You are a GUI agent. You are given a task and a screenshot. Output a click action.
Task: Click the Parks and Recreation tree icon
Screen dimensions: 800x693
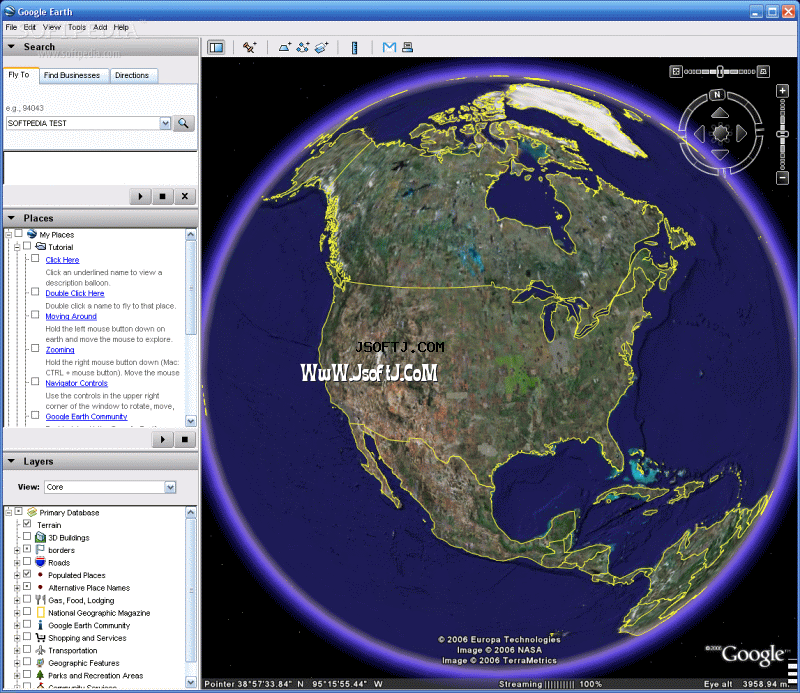40,675
